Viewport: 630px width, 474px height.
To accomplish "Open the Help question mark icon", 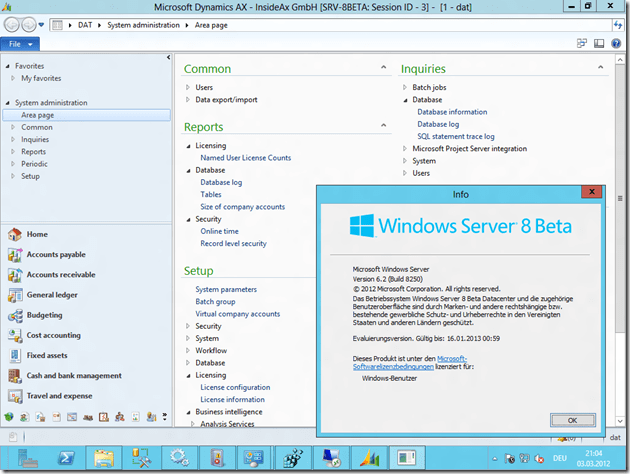I will pyautogui.click(x=616, y=43).
